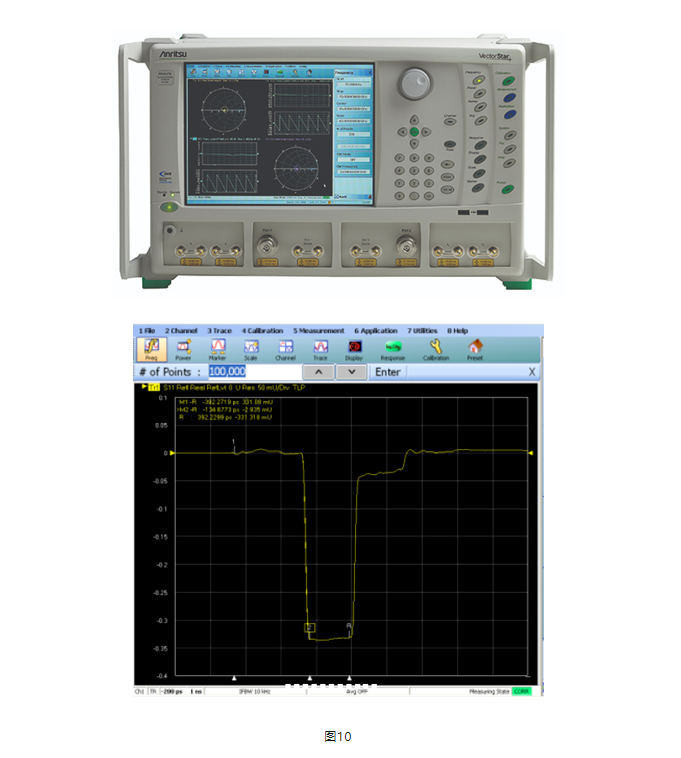681x758 pixels.
Task: Click the Display toolbar icon
Action: tap(354, 347)
